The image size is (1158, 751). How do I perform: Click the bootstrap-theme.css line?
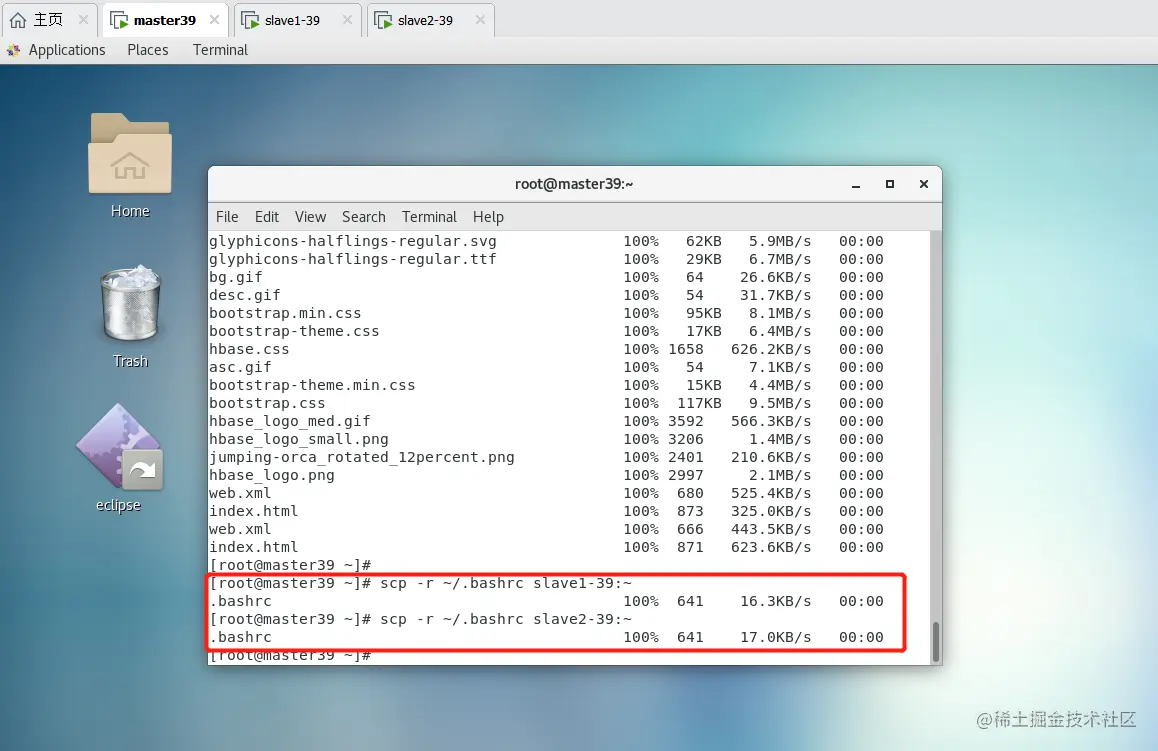coord(547,332)
